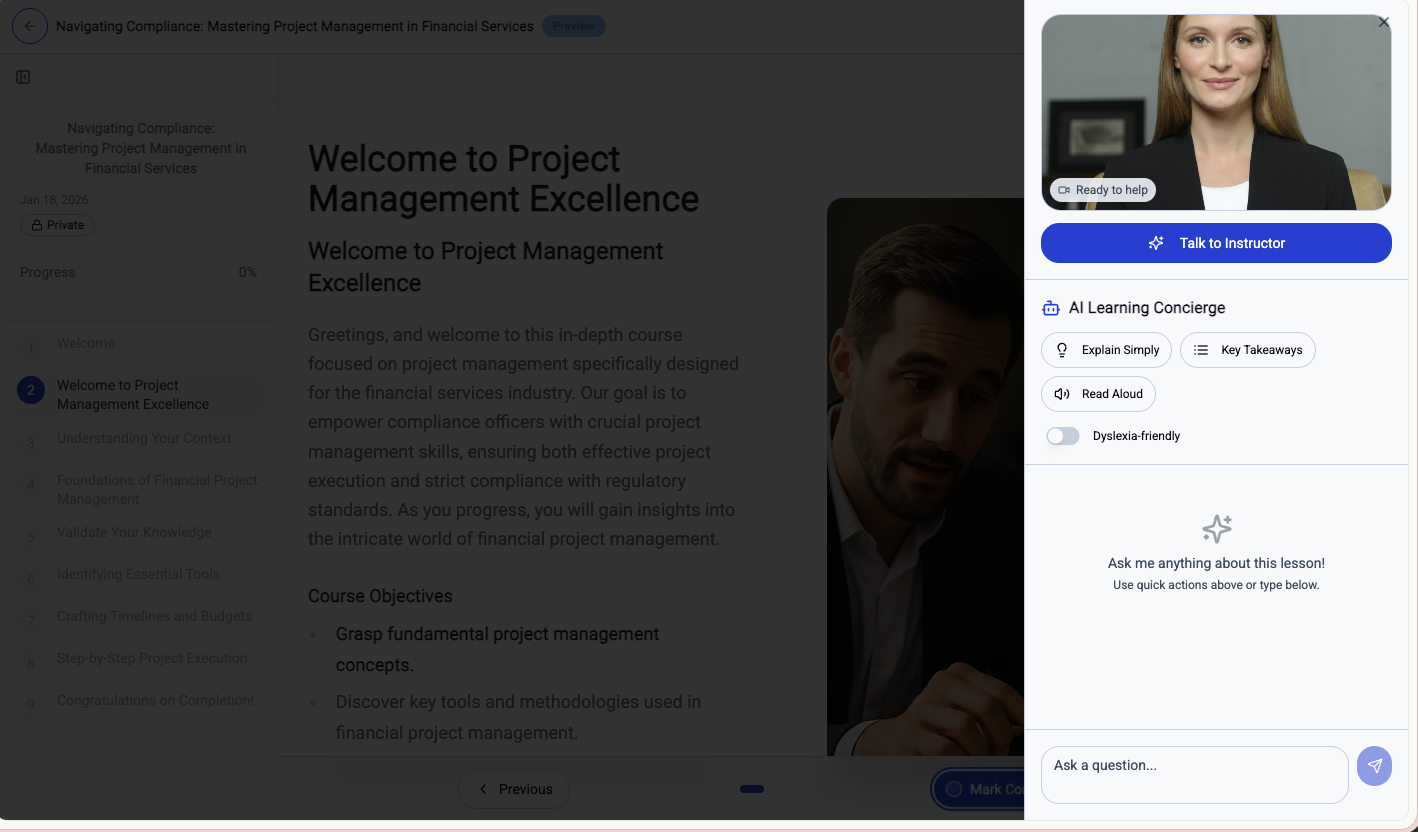Click the Jan 18, 2026 date
Screen dimensions: 1418x832
pos(54,200)
